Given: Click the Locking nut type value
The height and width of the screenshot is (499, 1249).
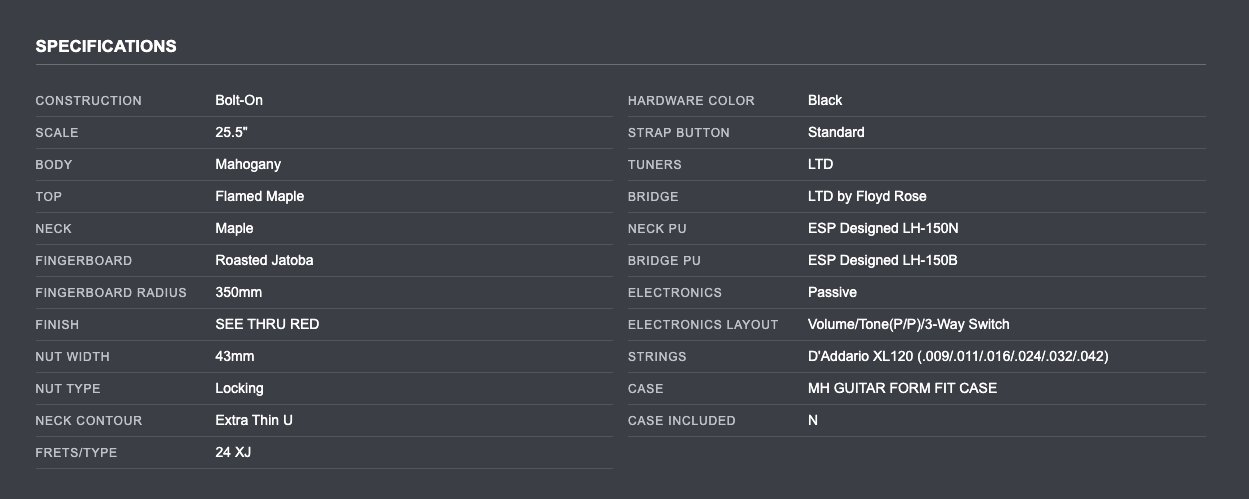Looking at the screenshot, I should (240, 388).
